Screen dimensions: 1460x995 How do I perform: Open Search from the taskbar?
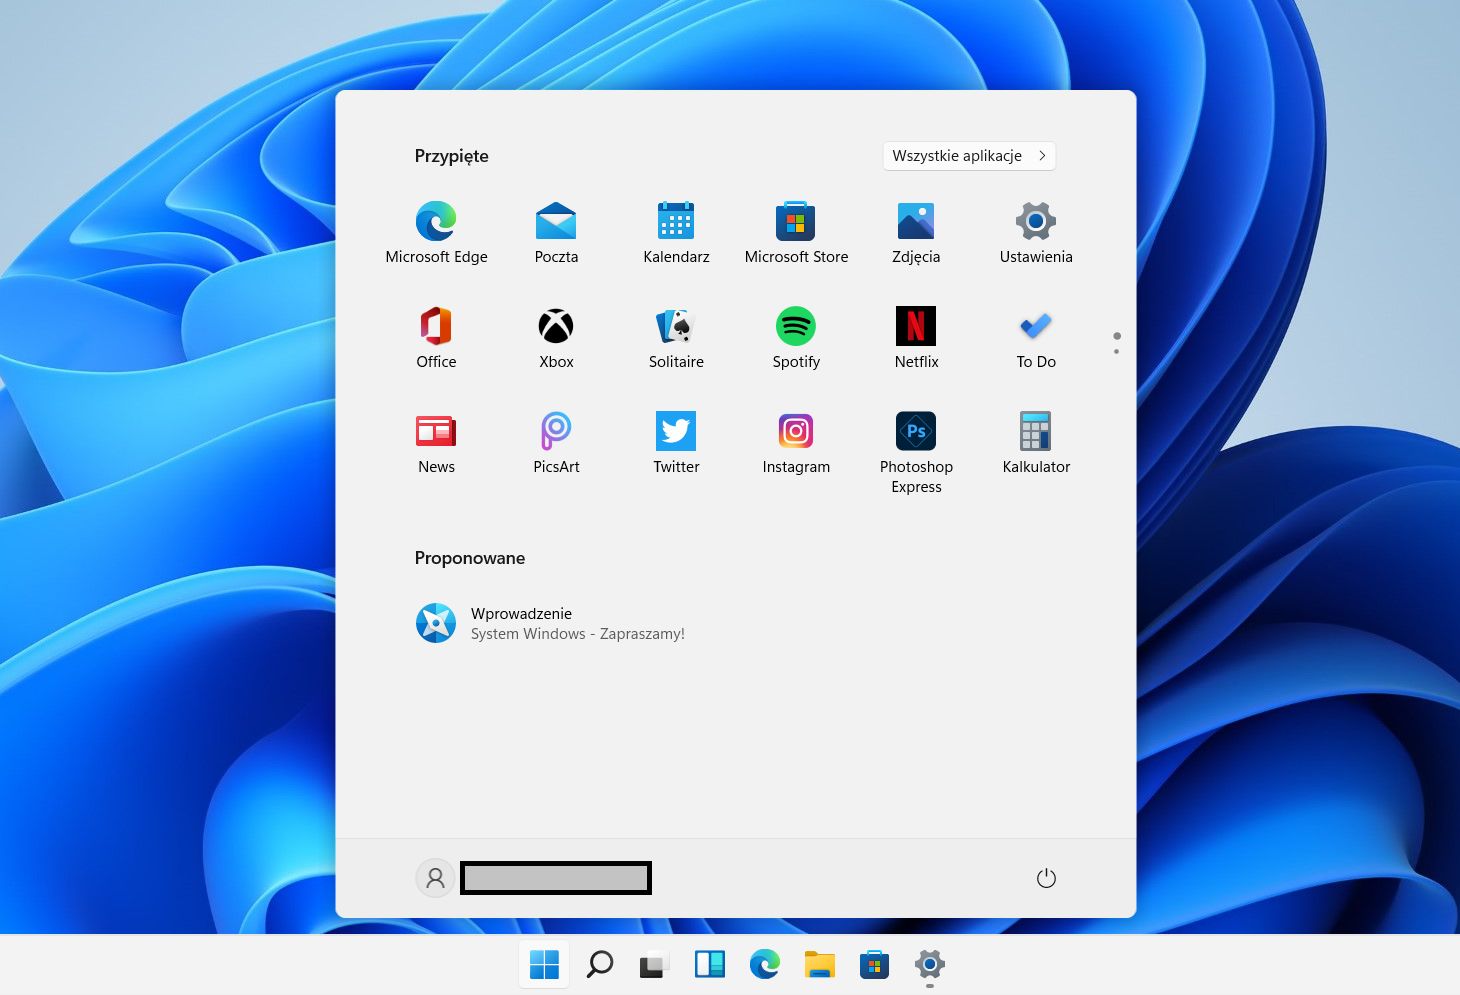(x=599, y=965)
